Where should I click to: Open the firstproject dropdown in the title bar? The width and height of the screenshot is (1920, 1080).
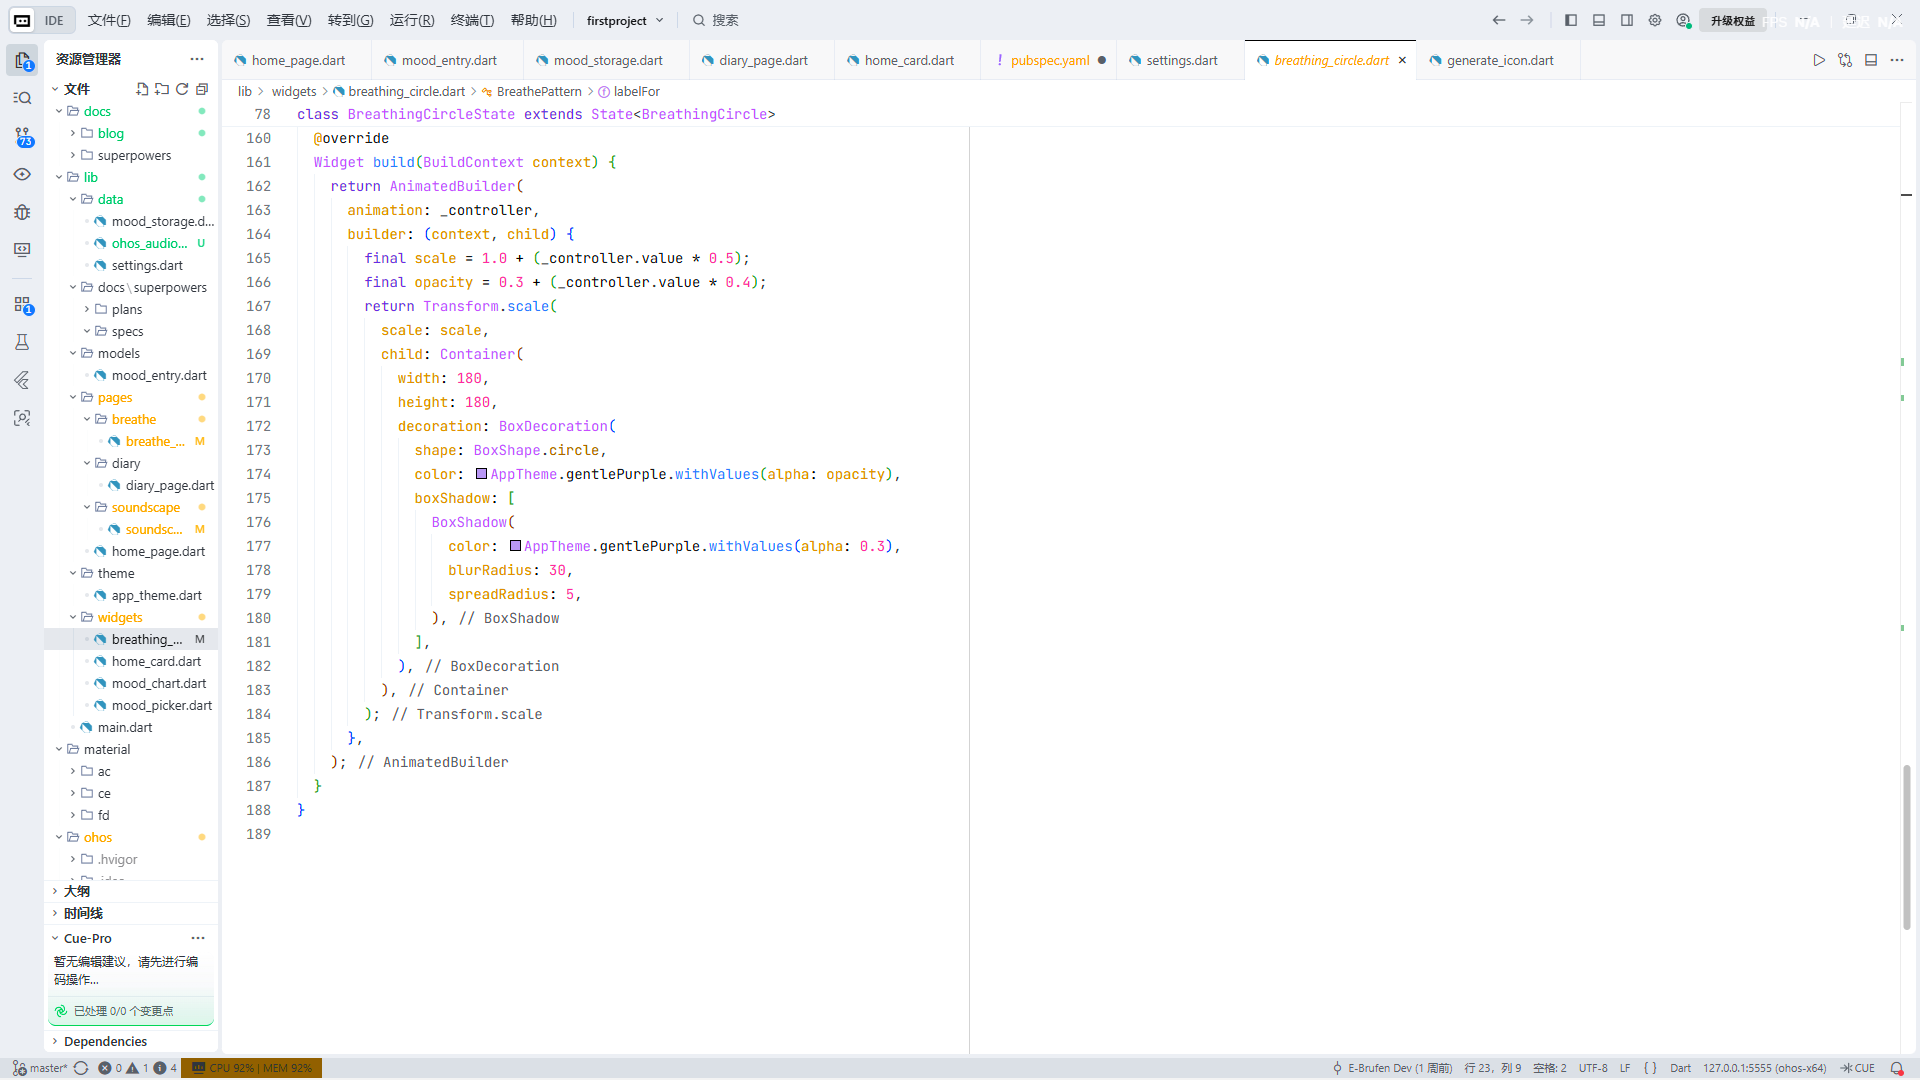click(625, 20)
